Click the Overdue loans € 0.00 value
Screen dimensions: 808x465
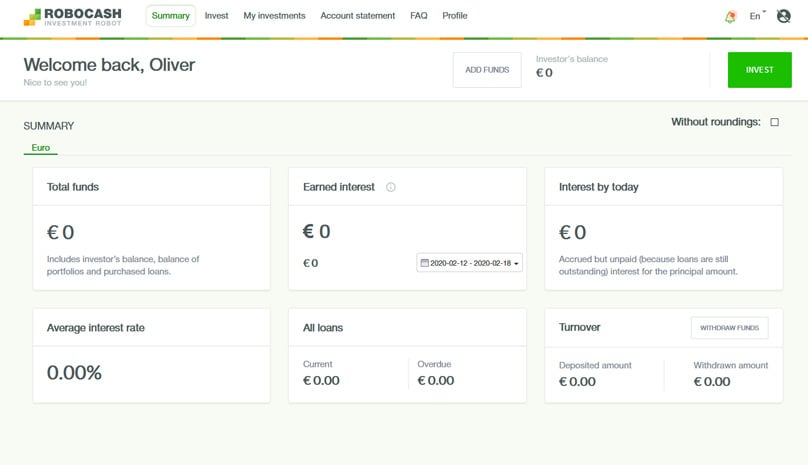click(x=435, y=381)
